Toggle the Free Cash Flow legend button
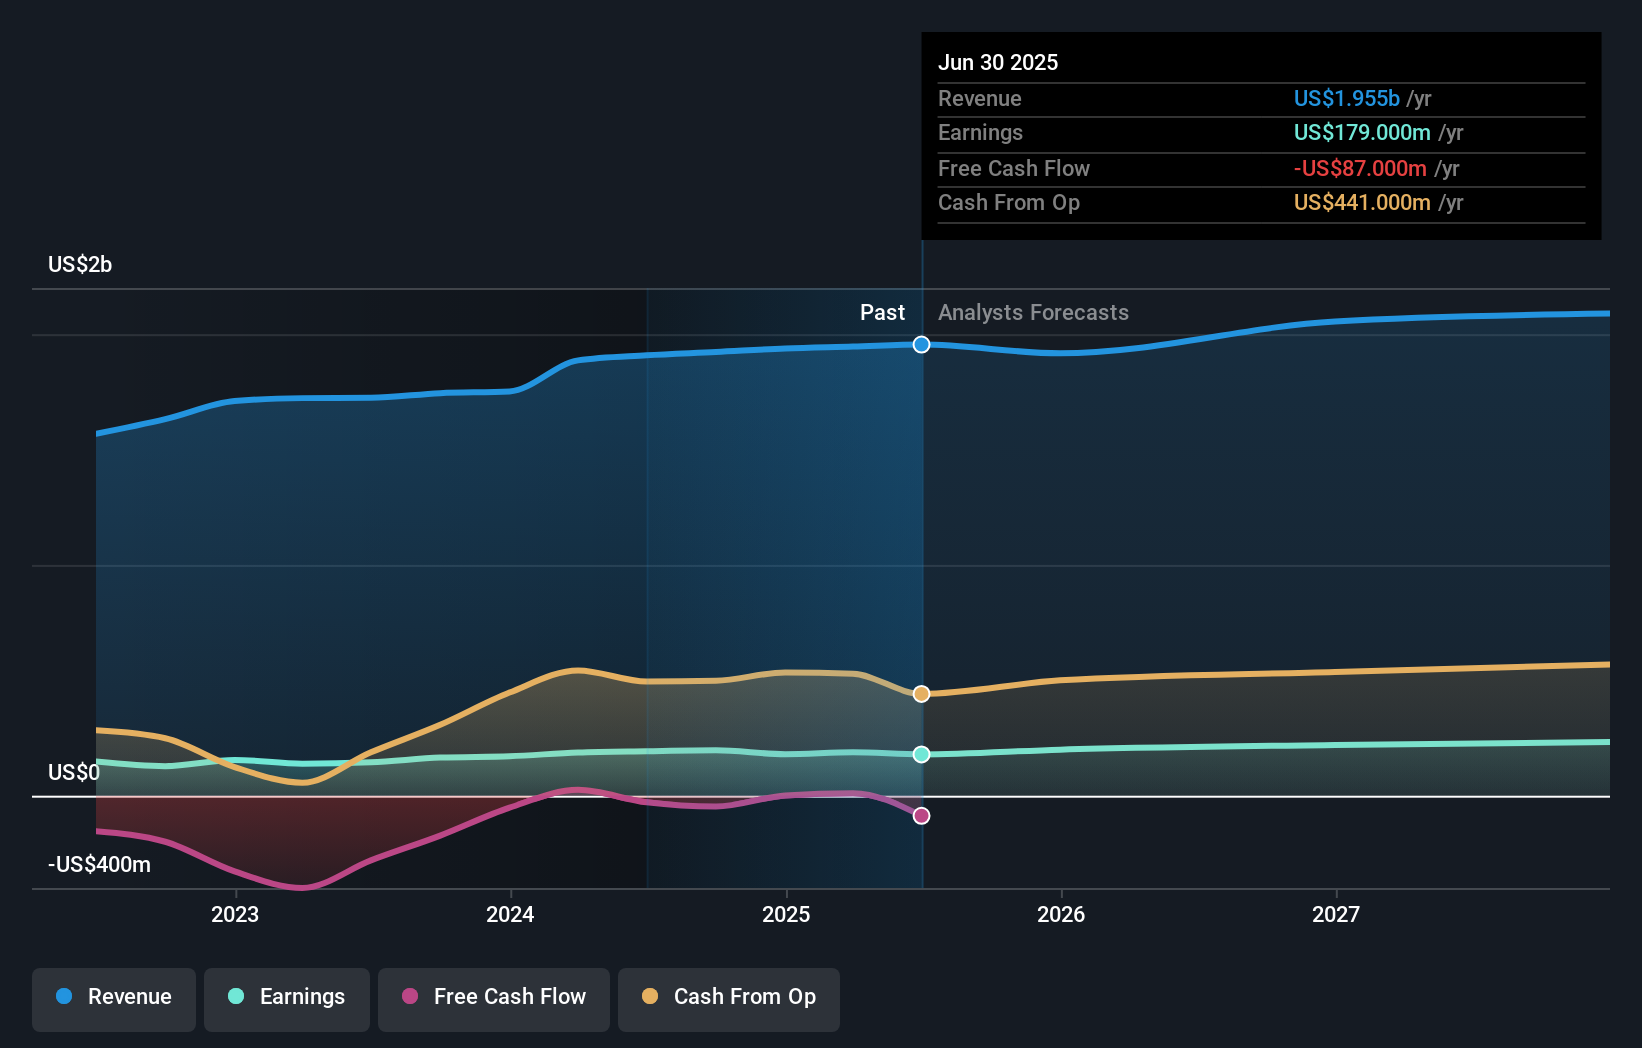Viewport: 1642px width, 1048px height. coord(494,999)
